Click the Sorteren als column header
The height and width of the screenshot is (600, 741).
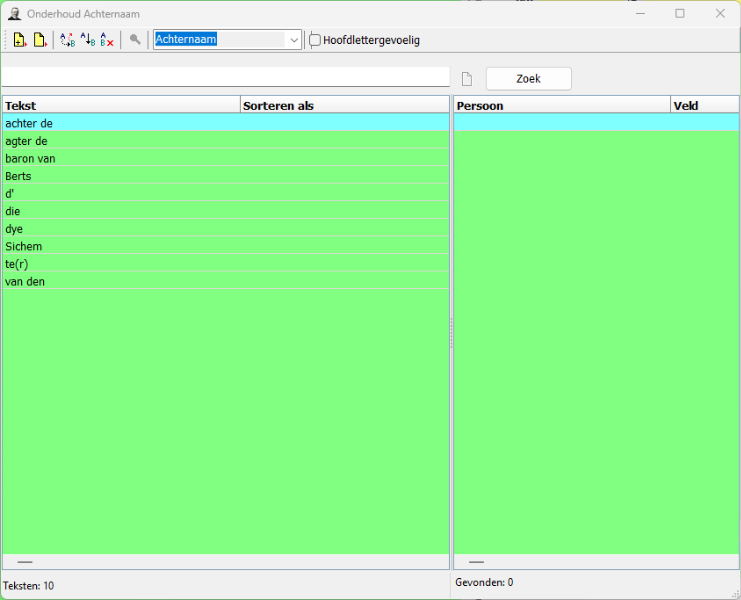click(344, 105)
